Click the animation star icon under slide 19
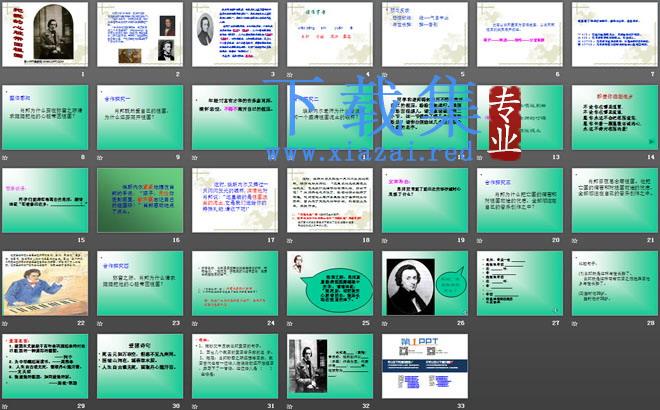The width and height of the screenshot is (660, 410). click(384, 240)
